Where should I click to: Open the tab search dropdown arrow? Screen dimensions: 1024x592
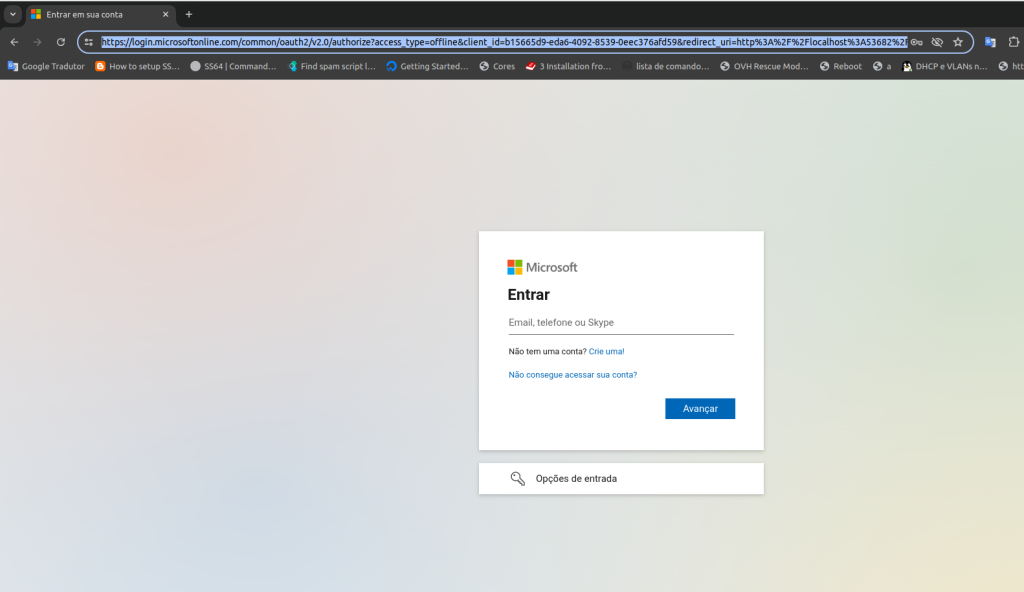12,14
